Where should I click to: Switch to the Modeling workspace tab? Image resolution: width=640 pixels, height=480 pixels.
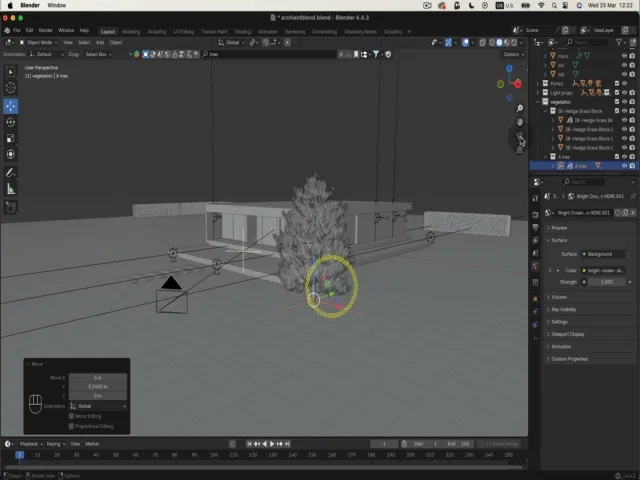click(131, 31)
